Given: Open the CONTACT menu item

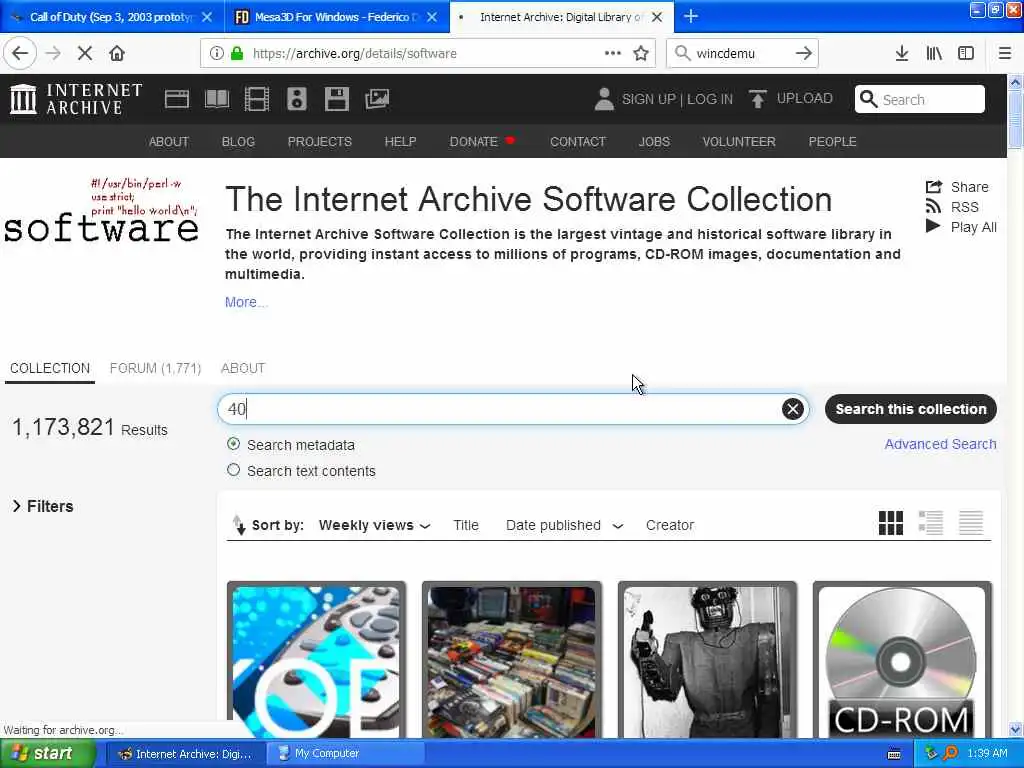Looking at the screenshot, I should (578, 142).
